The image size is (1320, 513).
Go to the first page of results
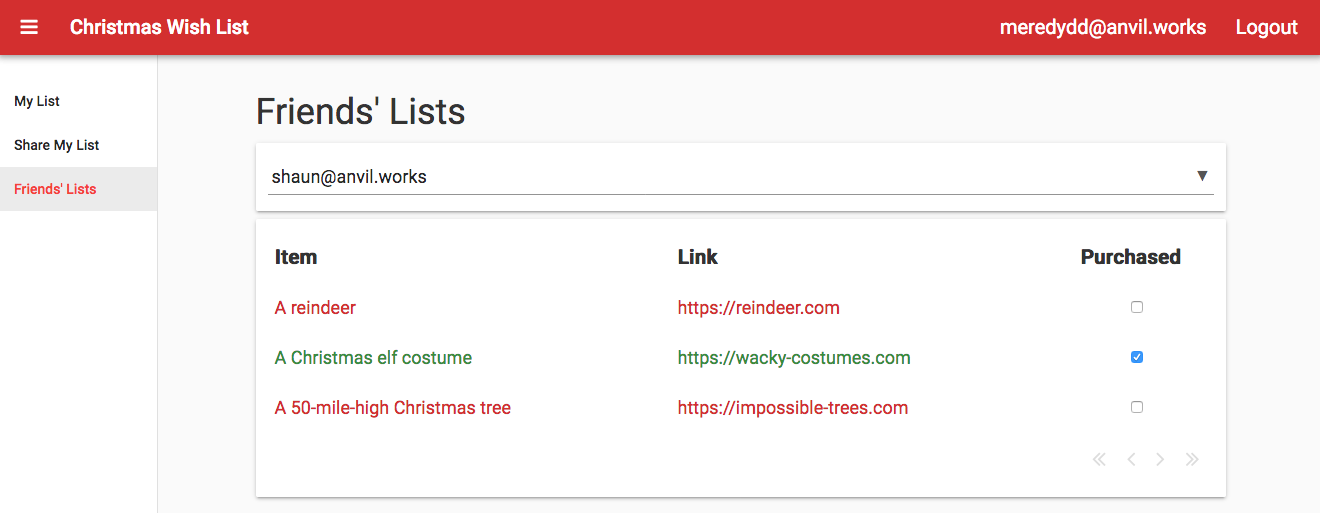1099,460
